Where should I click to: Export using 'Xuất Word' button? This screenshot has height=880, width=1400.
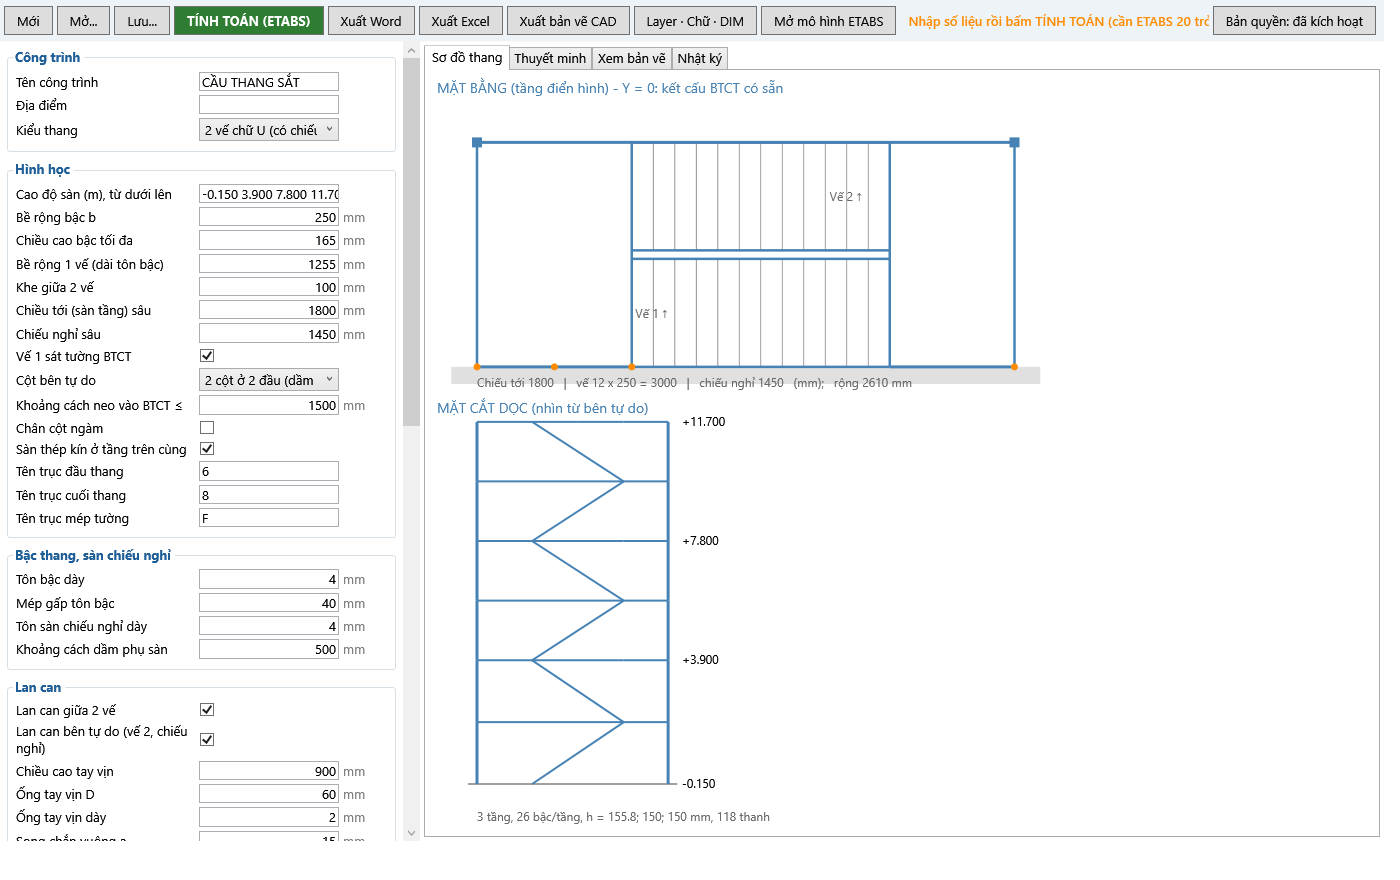click(x=371, y=21)
